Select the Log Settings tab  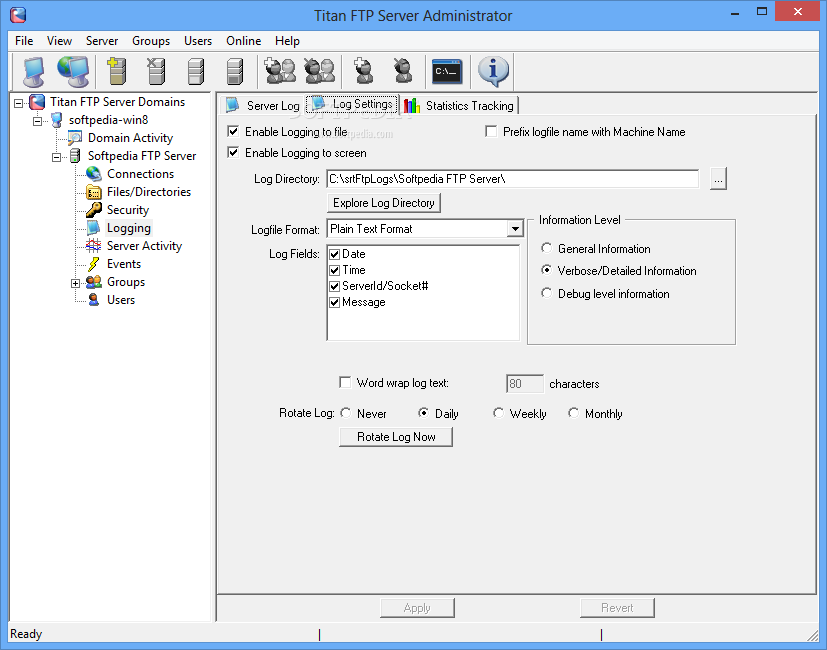352,104
